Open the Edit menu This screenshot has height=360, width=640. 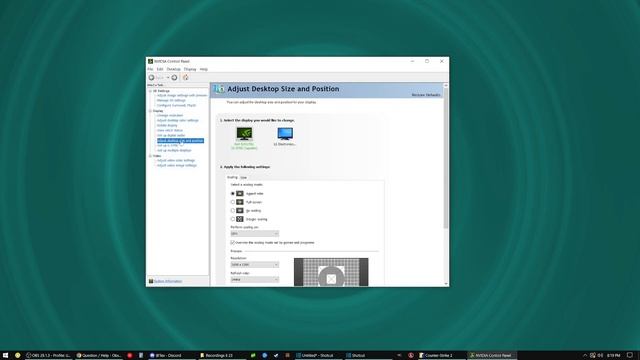(x=160, y=69)
